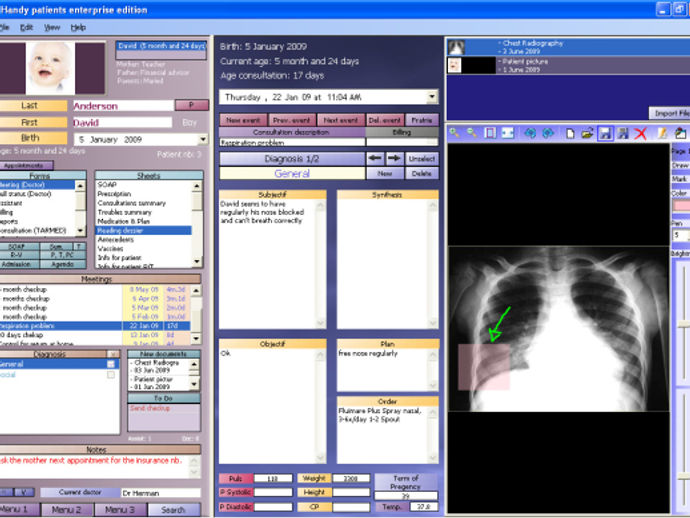Click the Pulse value input field

[x=273, y=478]
